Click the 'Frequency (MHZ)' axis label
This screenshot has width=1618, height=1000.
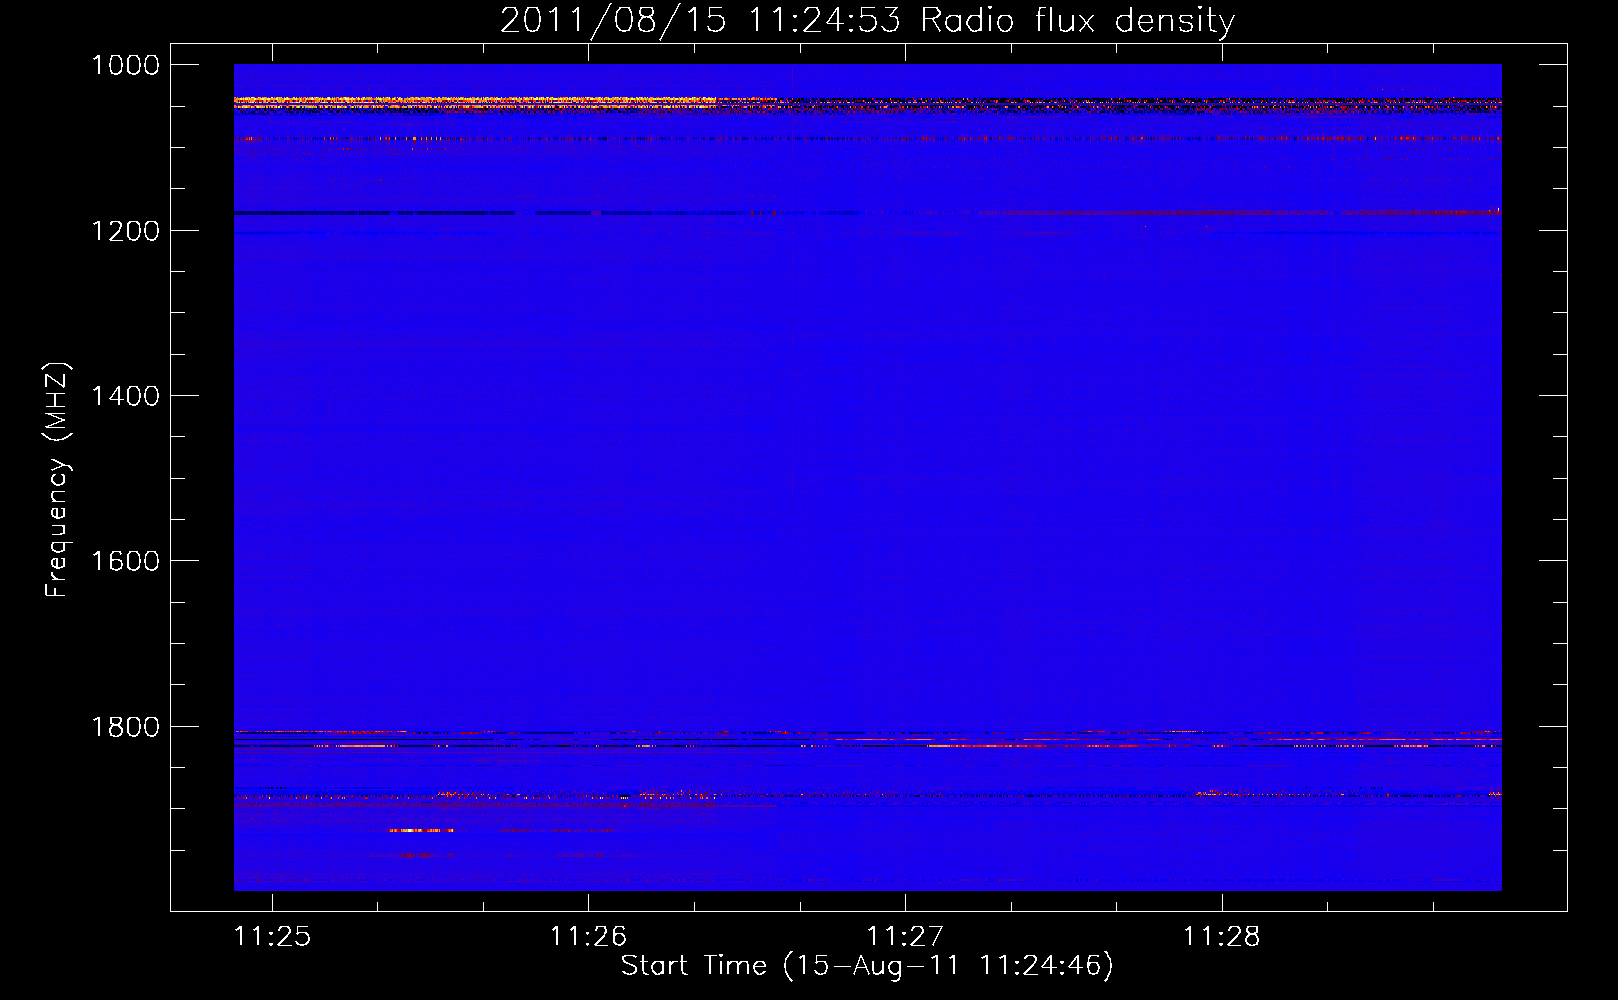pyautogui.click(x=58, y=480)
